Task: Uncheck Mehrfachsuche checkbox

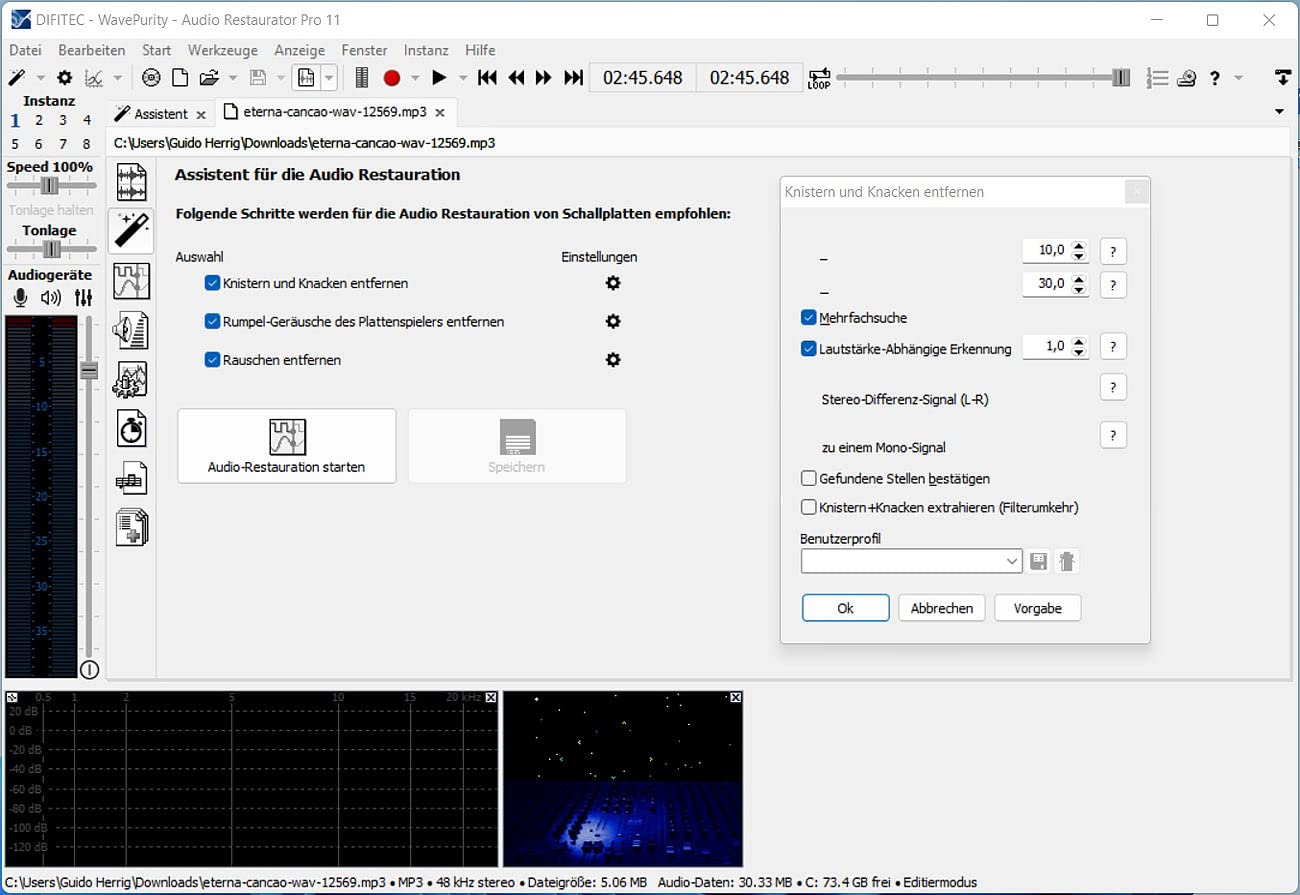Action: [x=809, y=318]
